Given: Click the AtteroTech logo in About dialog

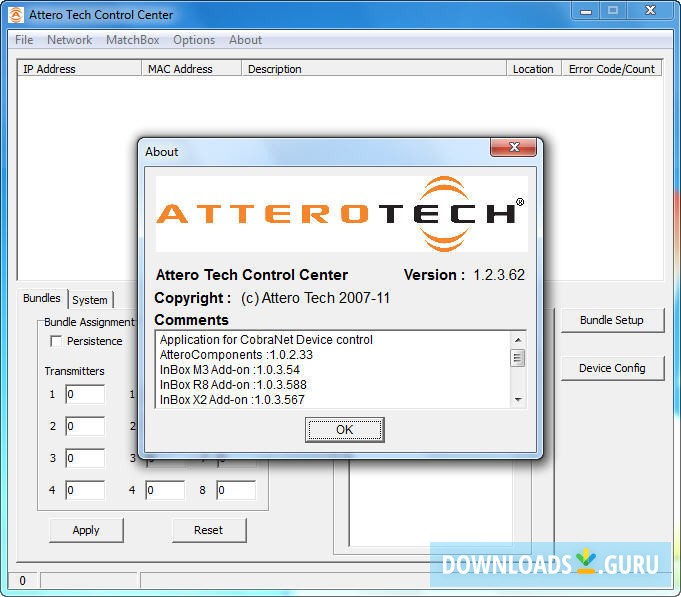Looking at the screenshot, I should [x=342, y=214].
